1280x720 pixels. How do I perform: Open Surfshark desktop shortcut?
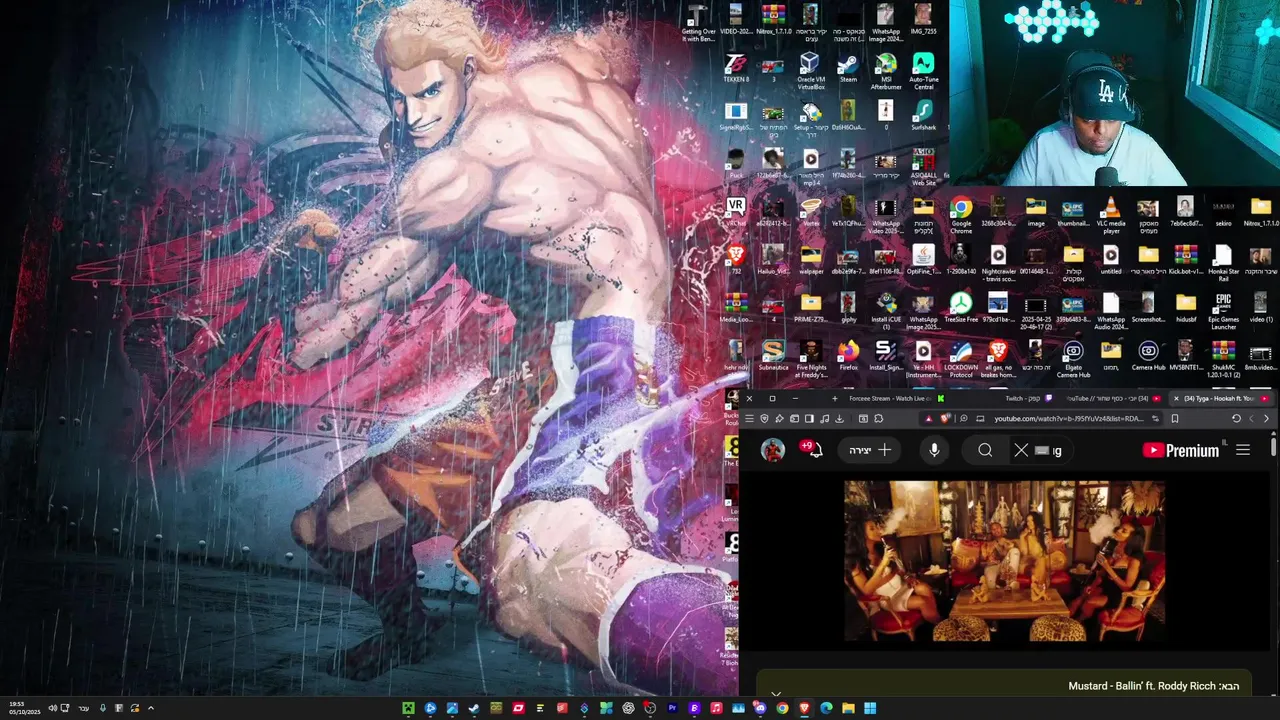[923, 116]
